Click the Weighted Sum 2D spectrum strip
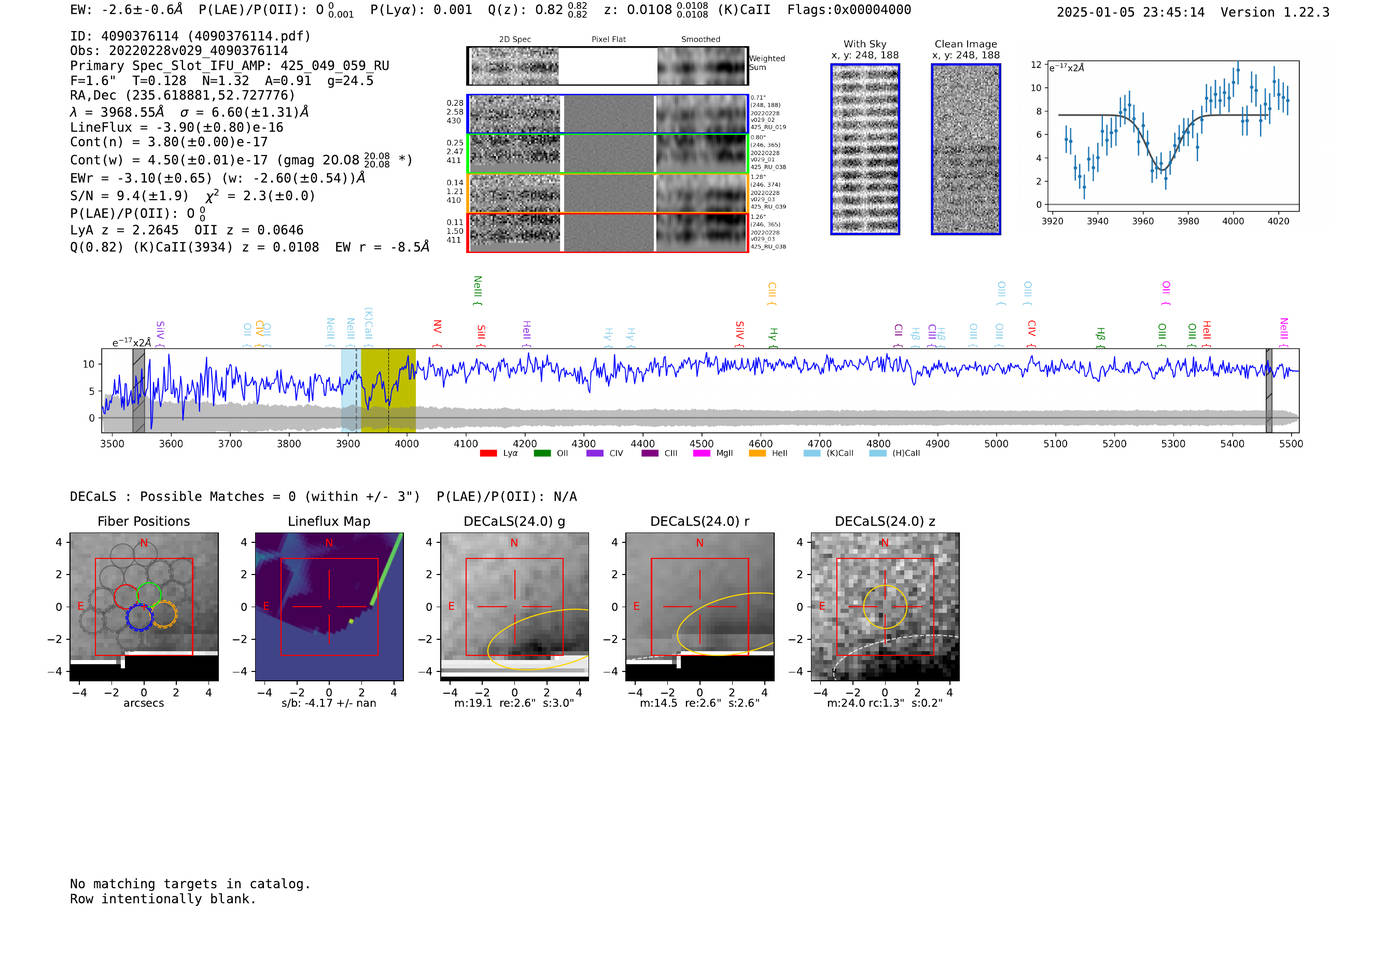Screen dimensions: 1400x953 (x=608, y=66)
